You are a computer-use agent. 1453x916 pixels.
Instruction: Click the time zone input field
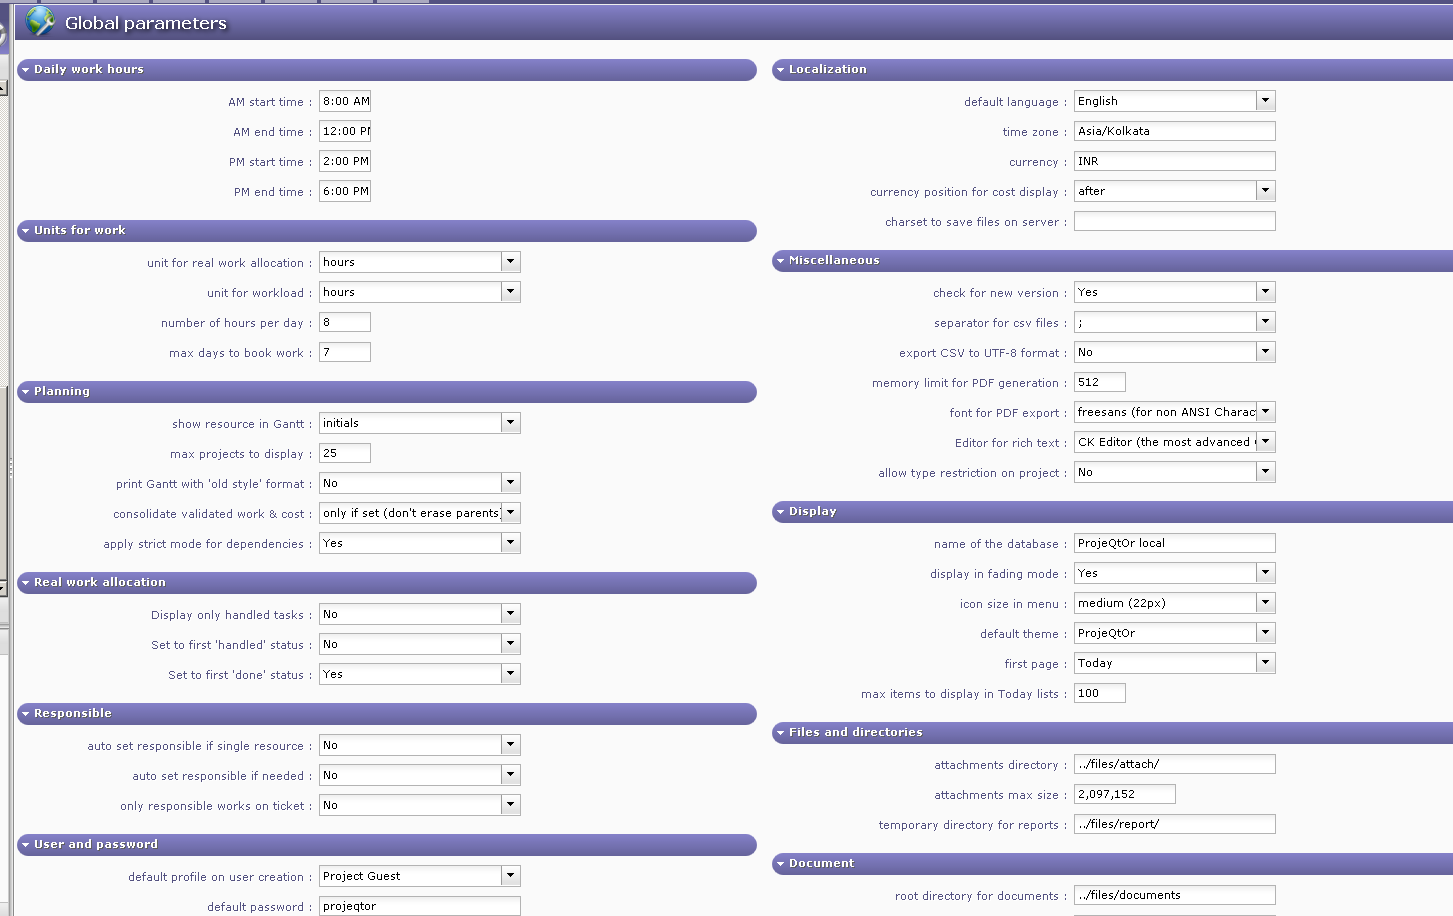(1174, 131)
